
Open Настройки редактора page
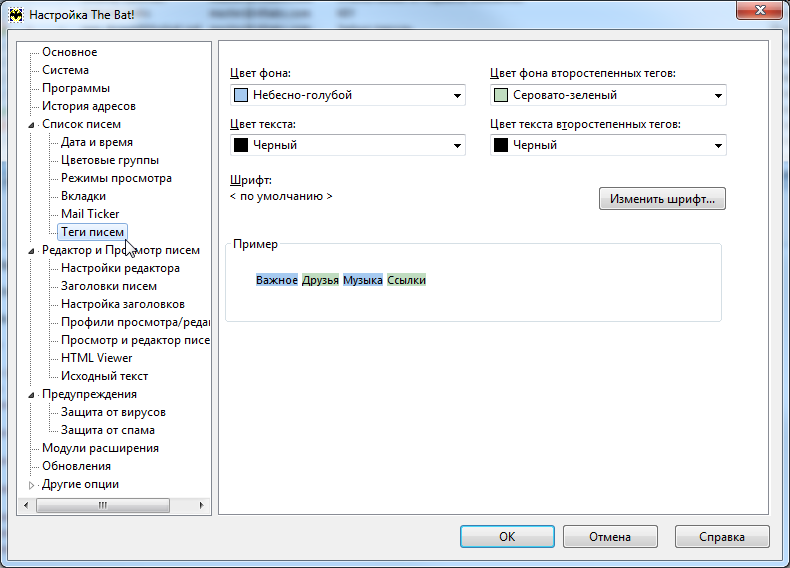(x=120, y=268)
